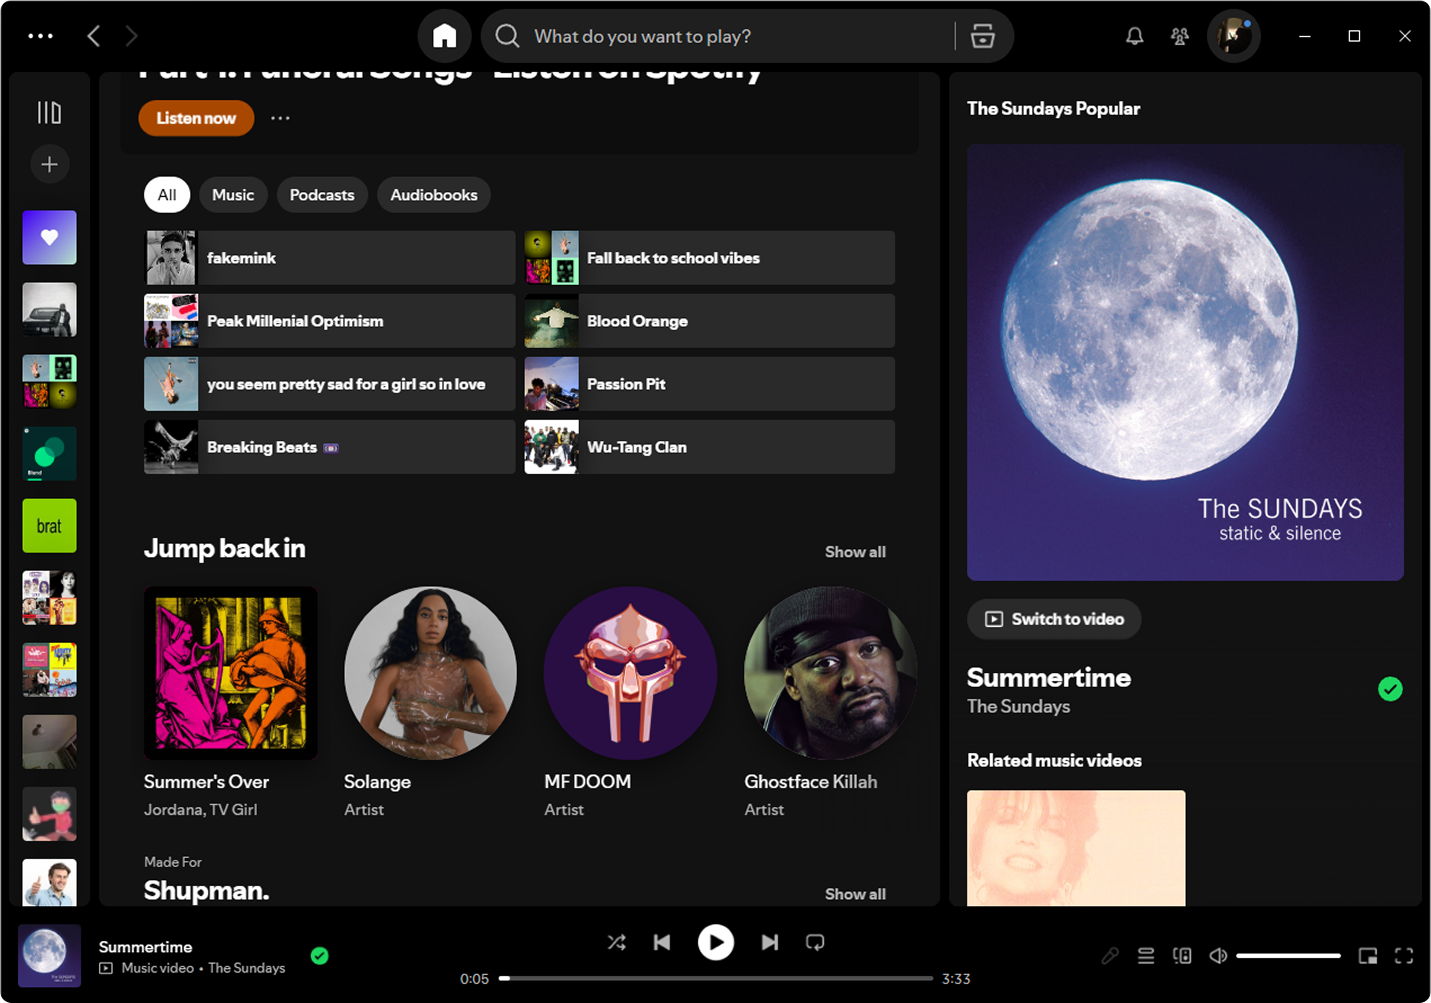Open the Solange artist card

430,703
